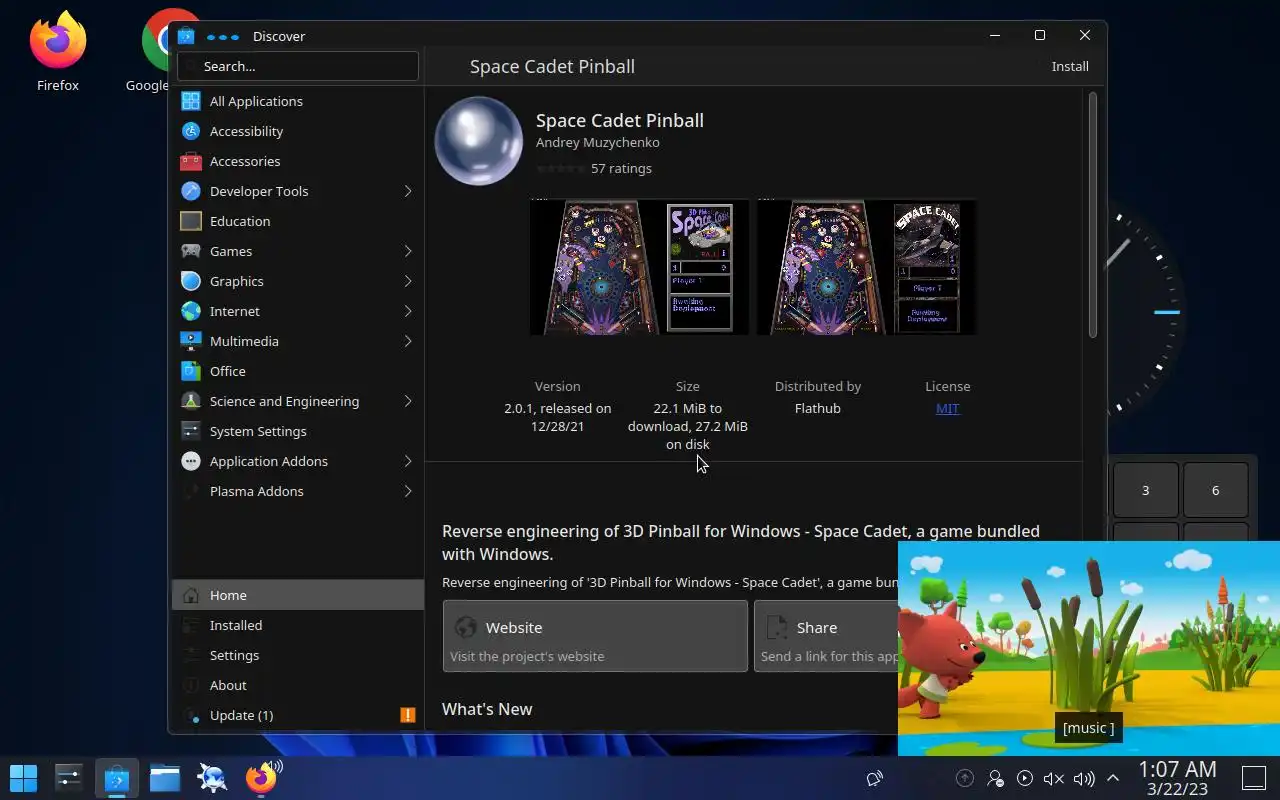This screenshot has width=1280, height=800.
Task: Visit the project's Website button
Action: pyautogui.click(x=595, y=636)
